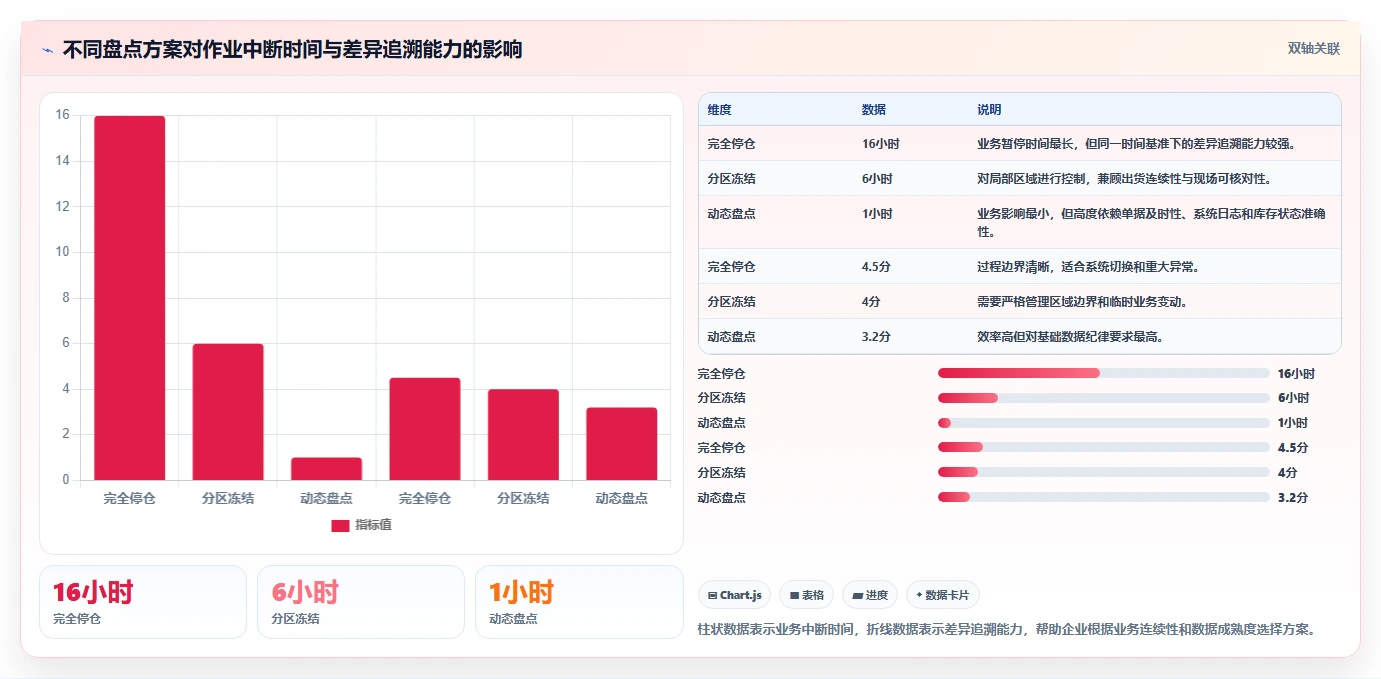Select the 进度 tag
The width and height of the screenshot is (1381, 679).
click(870, 595)
